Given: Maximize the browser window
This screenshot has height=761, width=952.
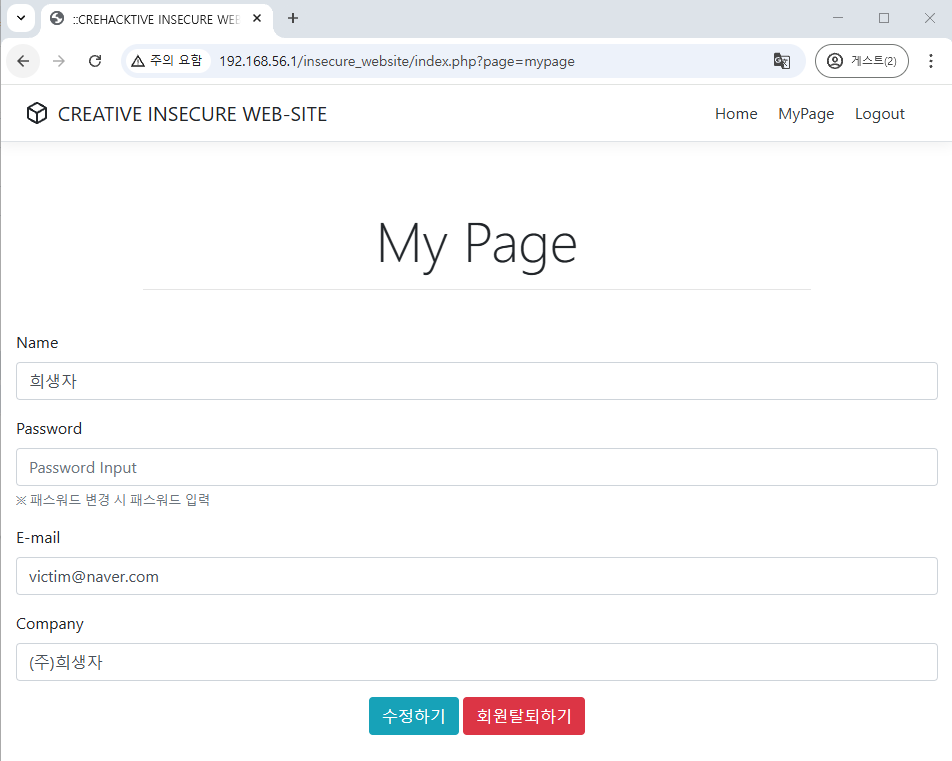Looking at the screenshot, I should point(884,18).
